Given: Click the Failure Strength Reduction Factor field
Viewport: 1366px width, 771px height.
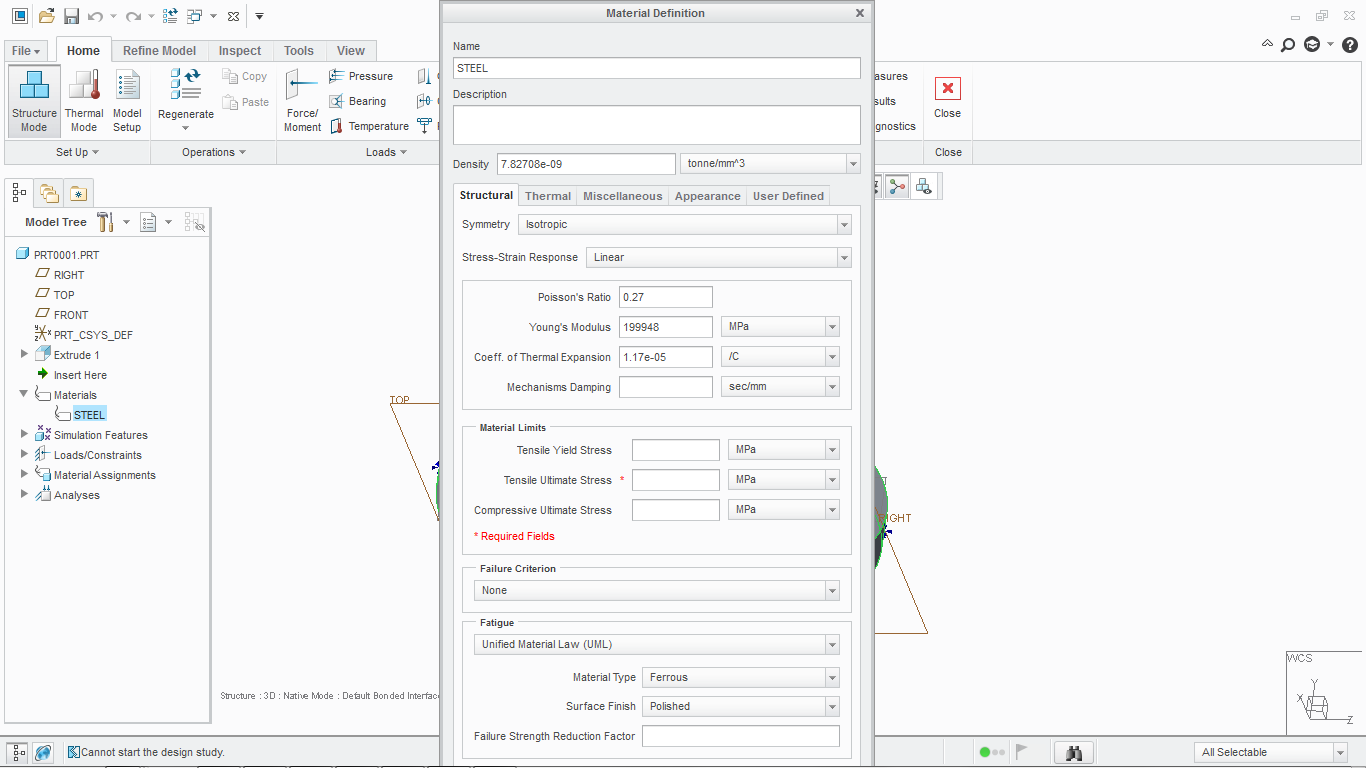Looking at the screenshot, I should (x=741, y=736).
